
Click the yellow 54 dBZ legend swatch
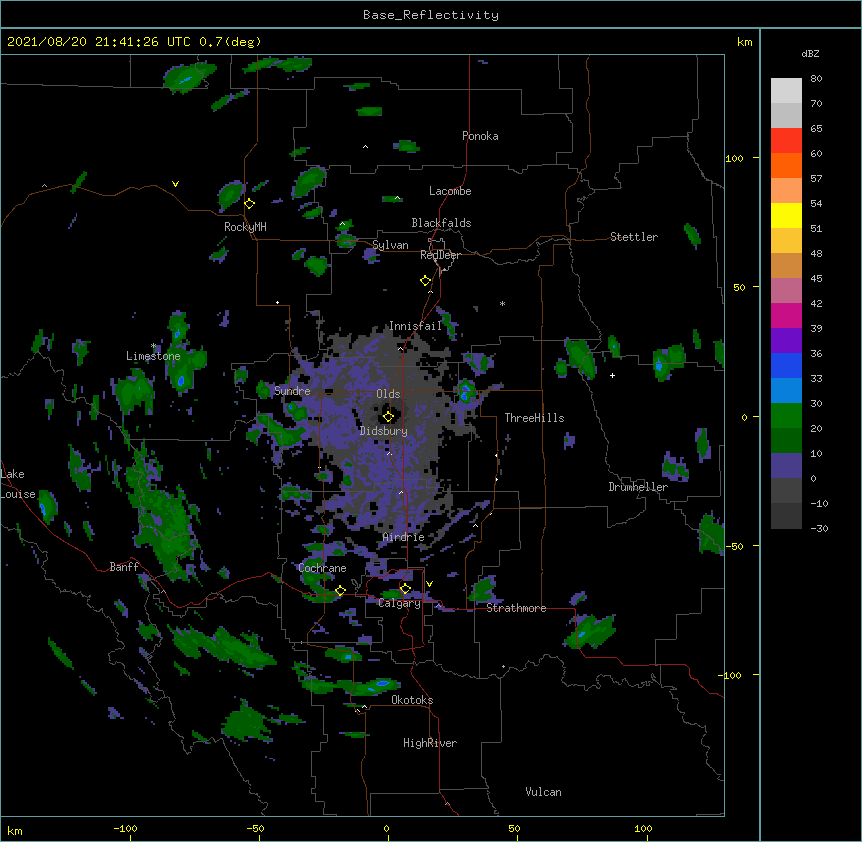(x=786, y=215)
